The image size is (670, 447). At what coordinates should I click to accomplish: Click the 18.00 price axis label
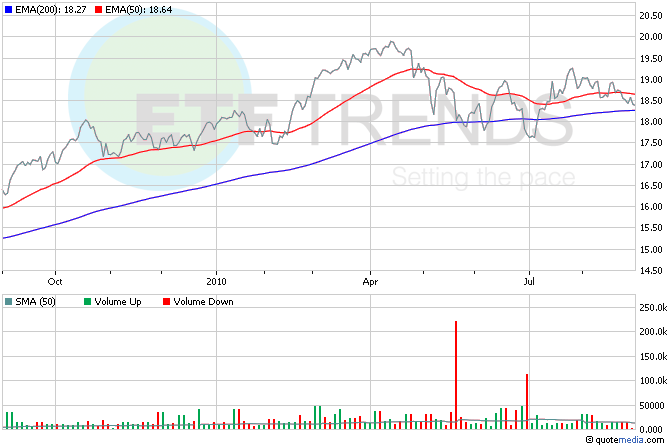(651, 122)
